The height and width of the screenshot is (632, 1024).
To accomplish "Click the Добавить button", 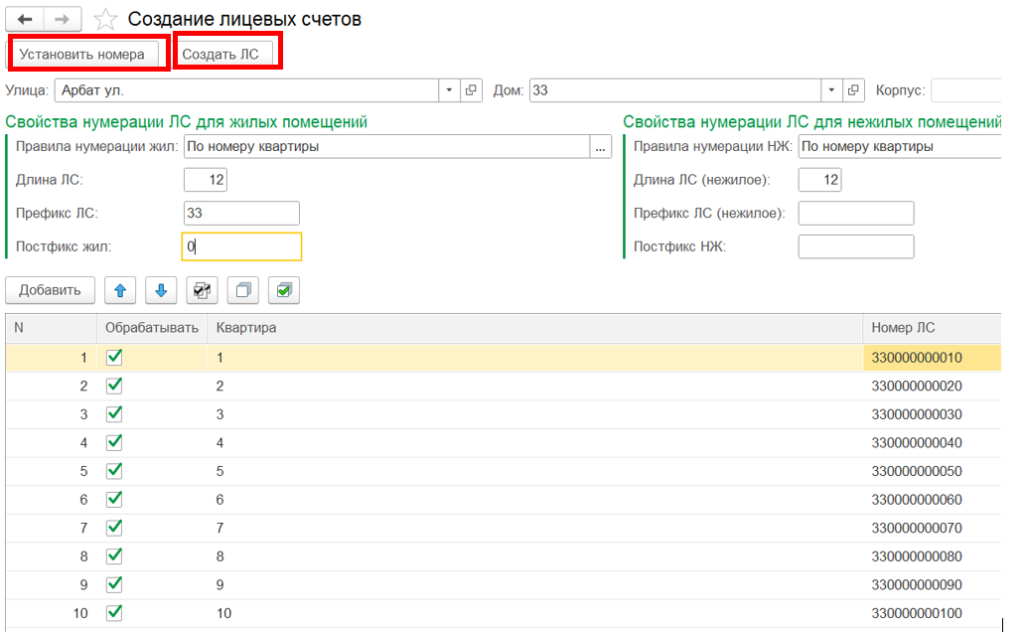I will [50, 290].
